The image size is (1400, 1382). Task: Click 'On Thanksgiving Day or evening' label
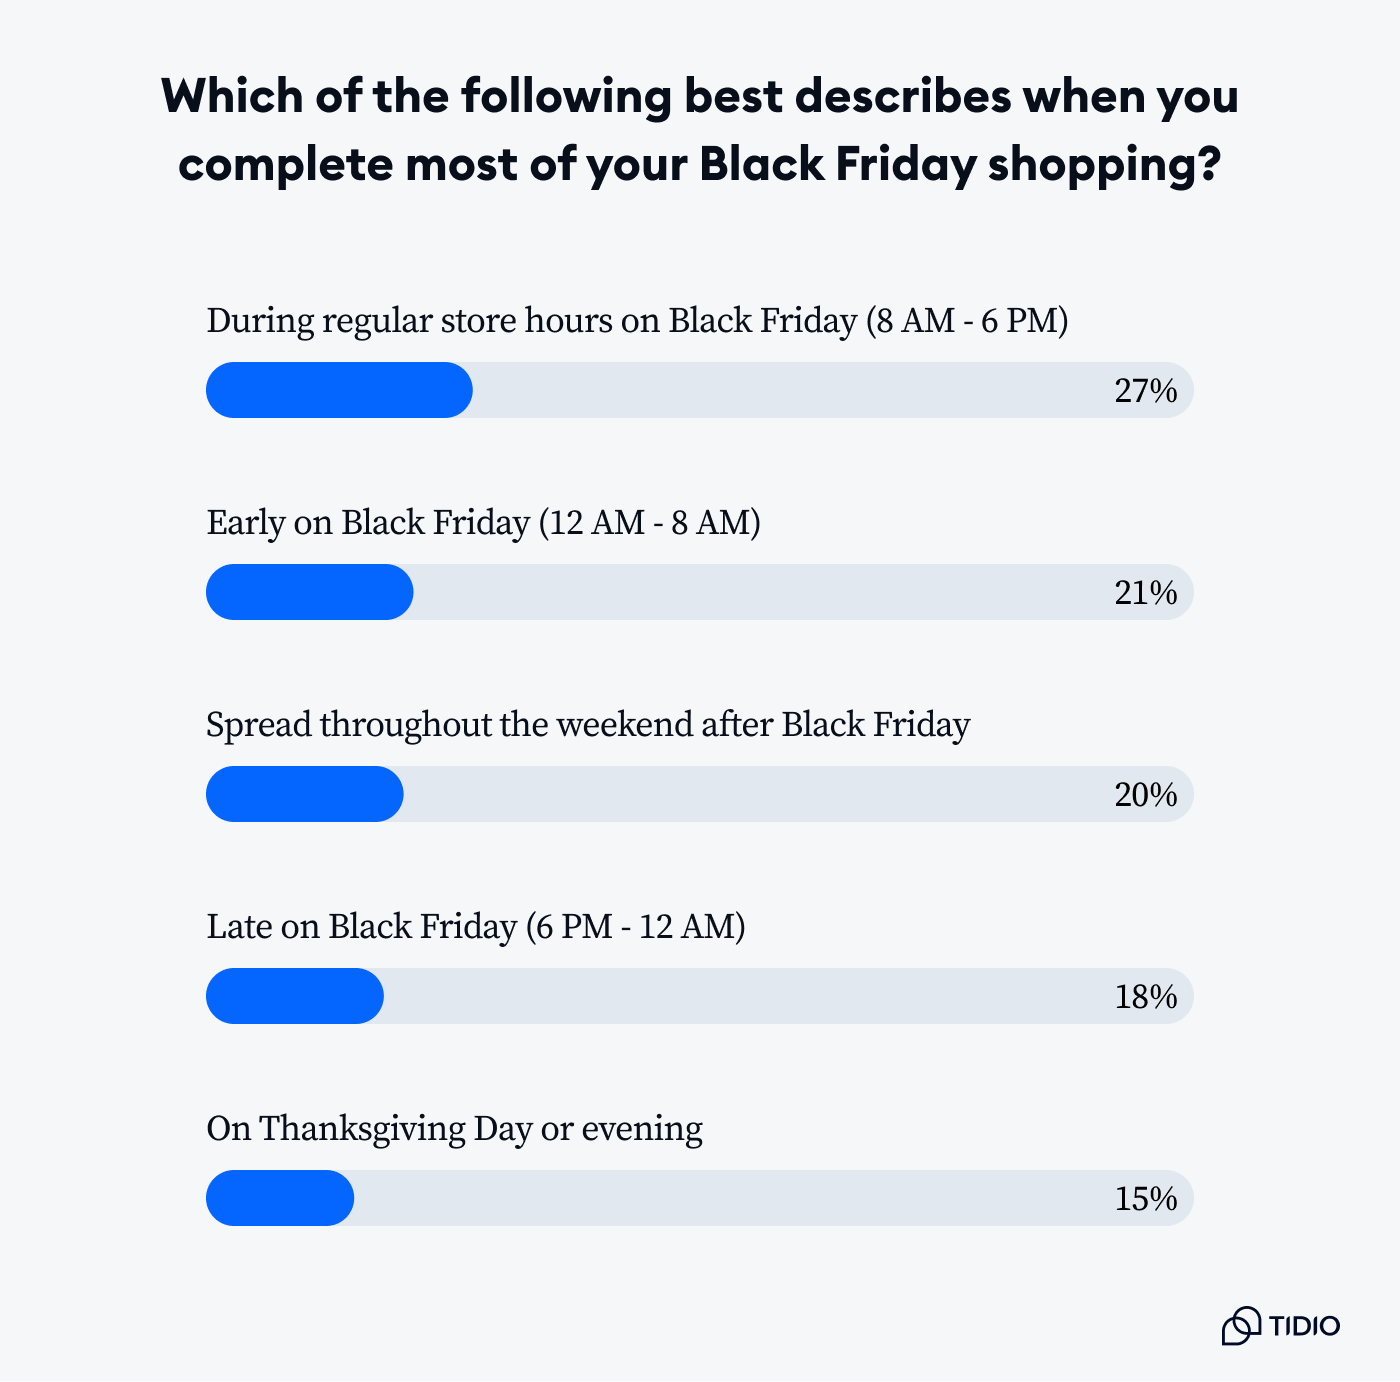coord(454,1129)
